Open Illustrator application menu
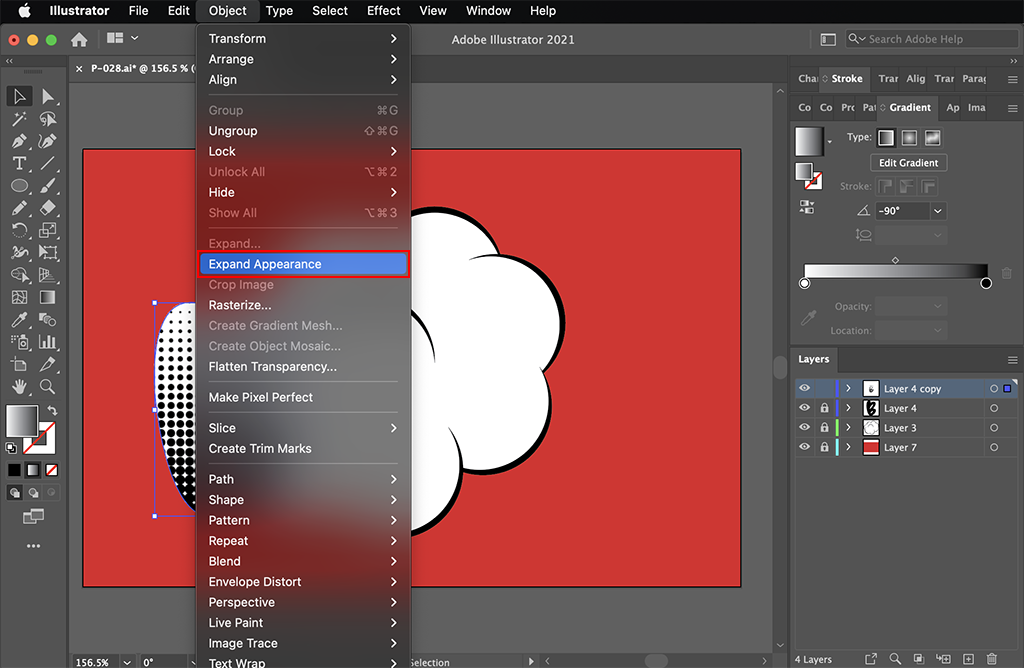Screen dimensions: 1024x668 (x=79, y=10)
